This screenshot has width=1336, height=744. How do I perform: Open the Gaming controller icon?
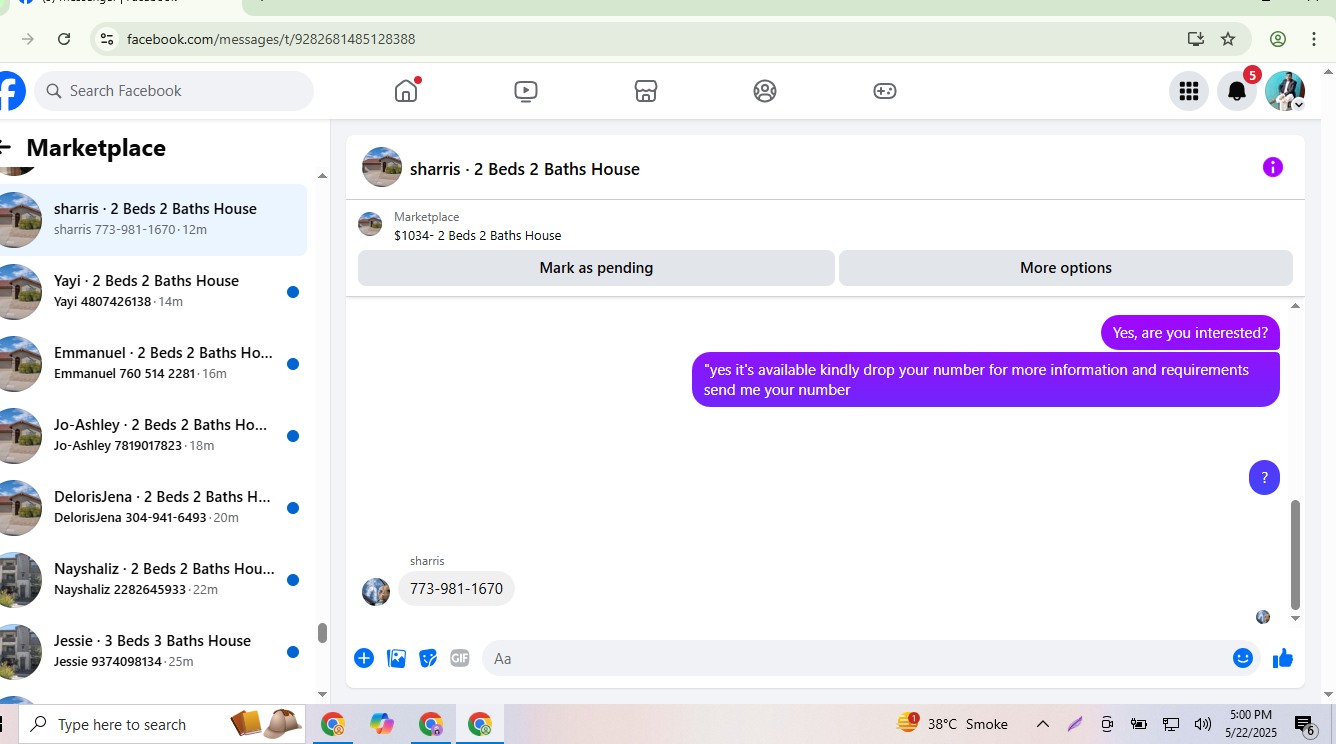pyautogui.click(x=885, y=91)
